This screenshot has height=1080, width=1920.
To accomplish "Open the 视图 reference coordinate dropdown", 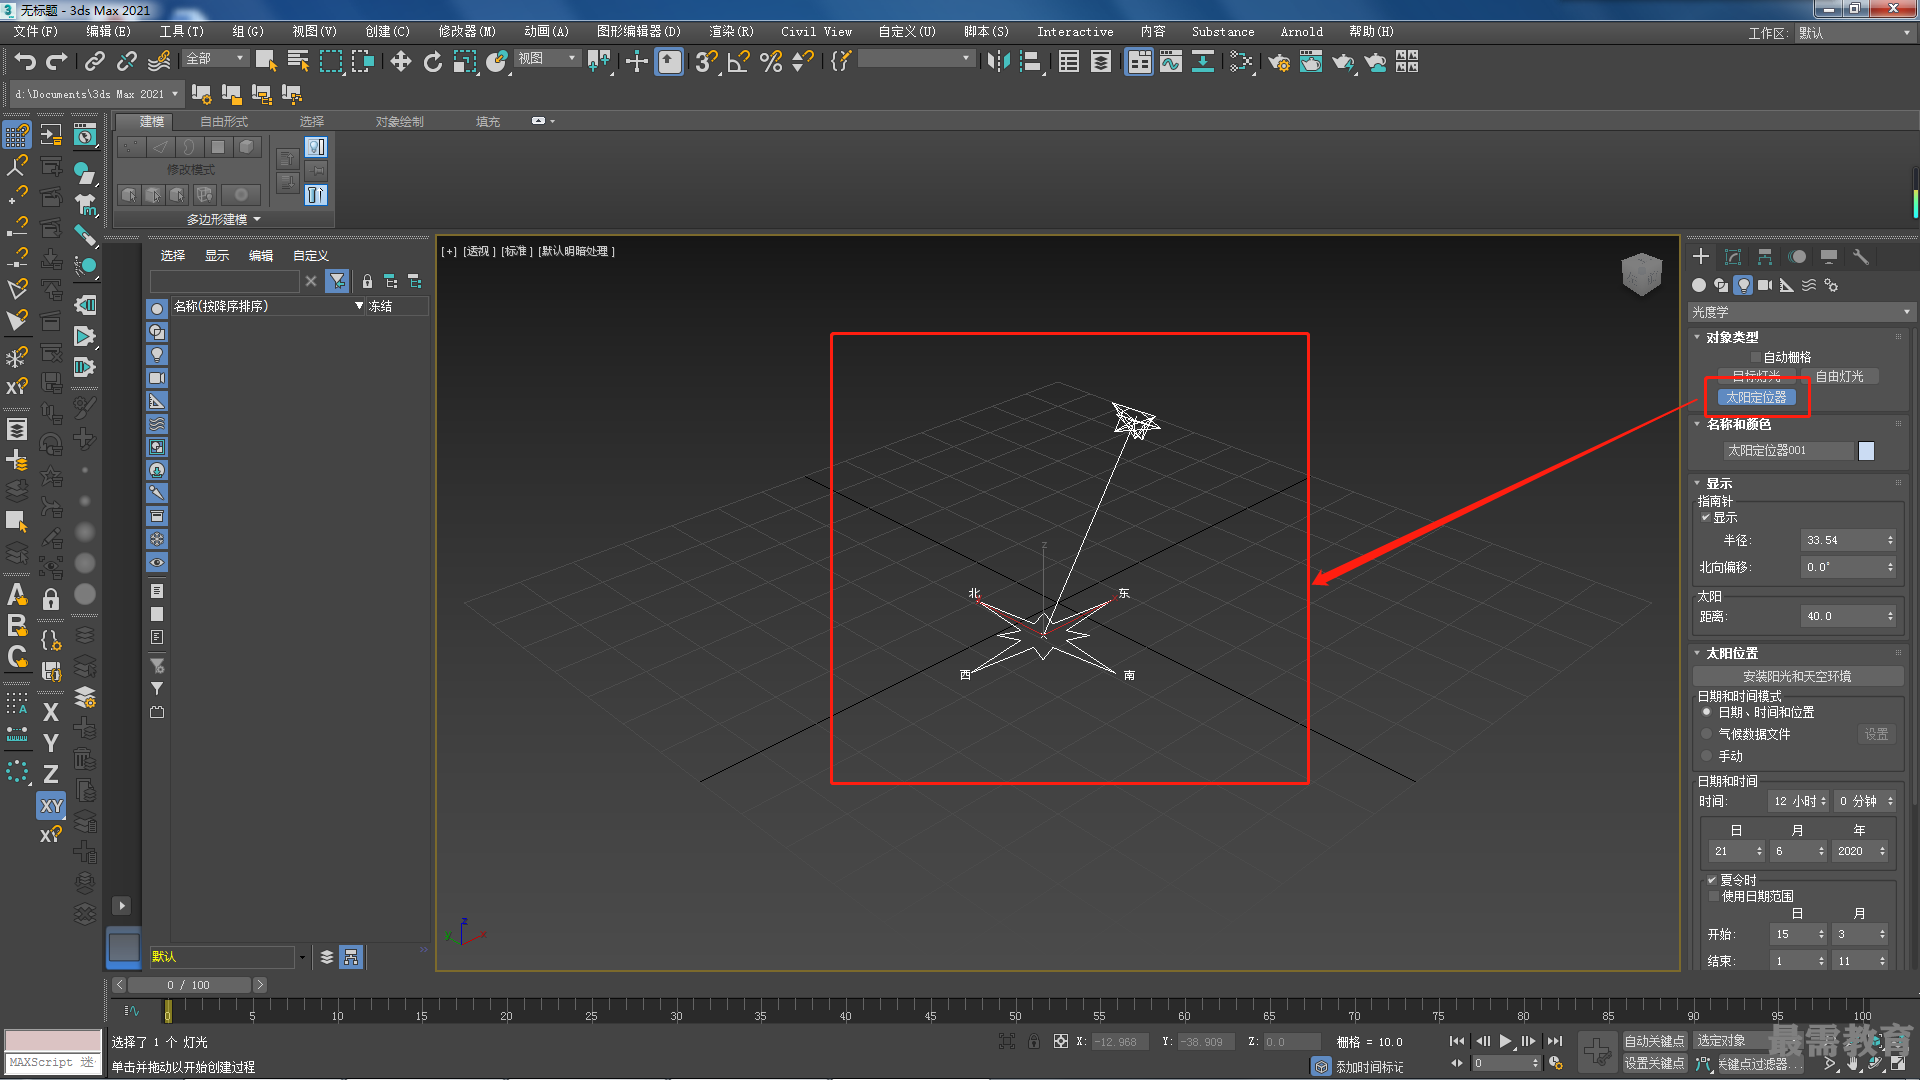I will (x=547, y=59).
